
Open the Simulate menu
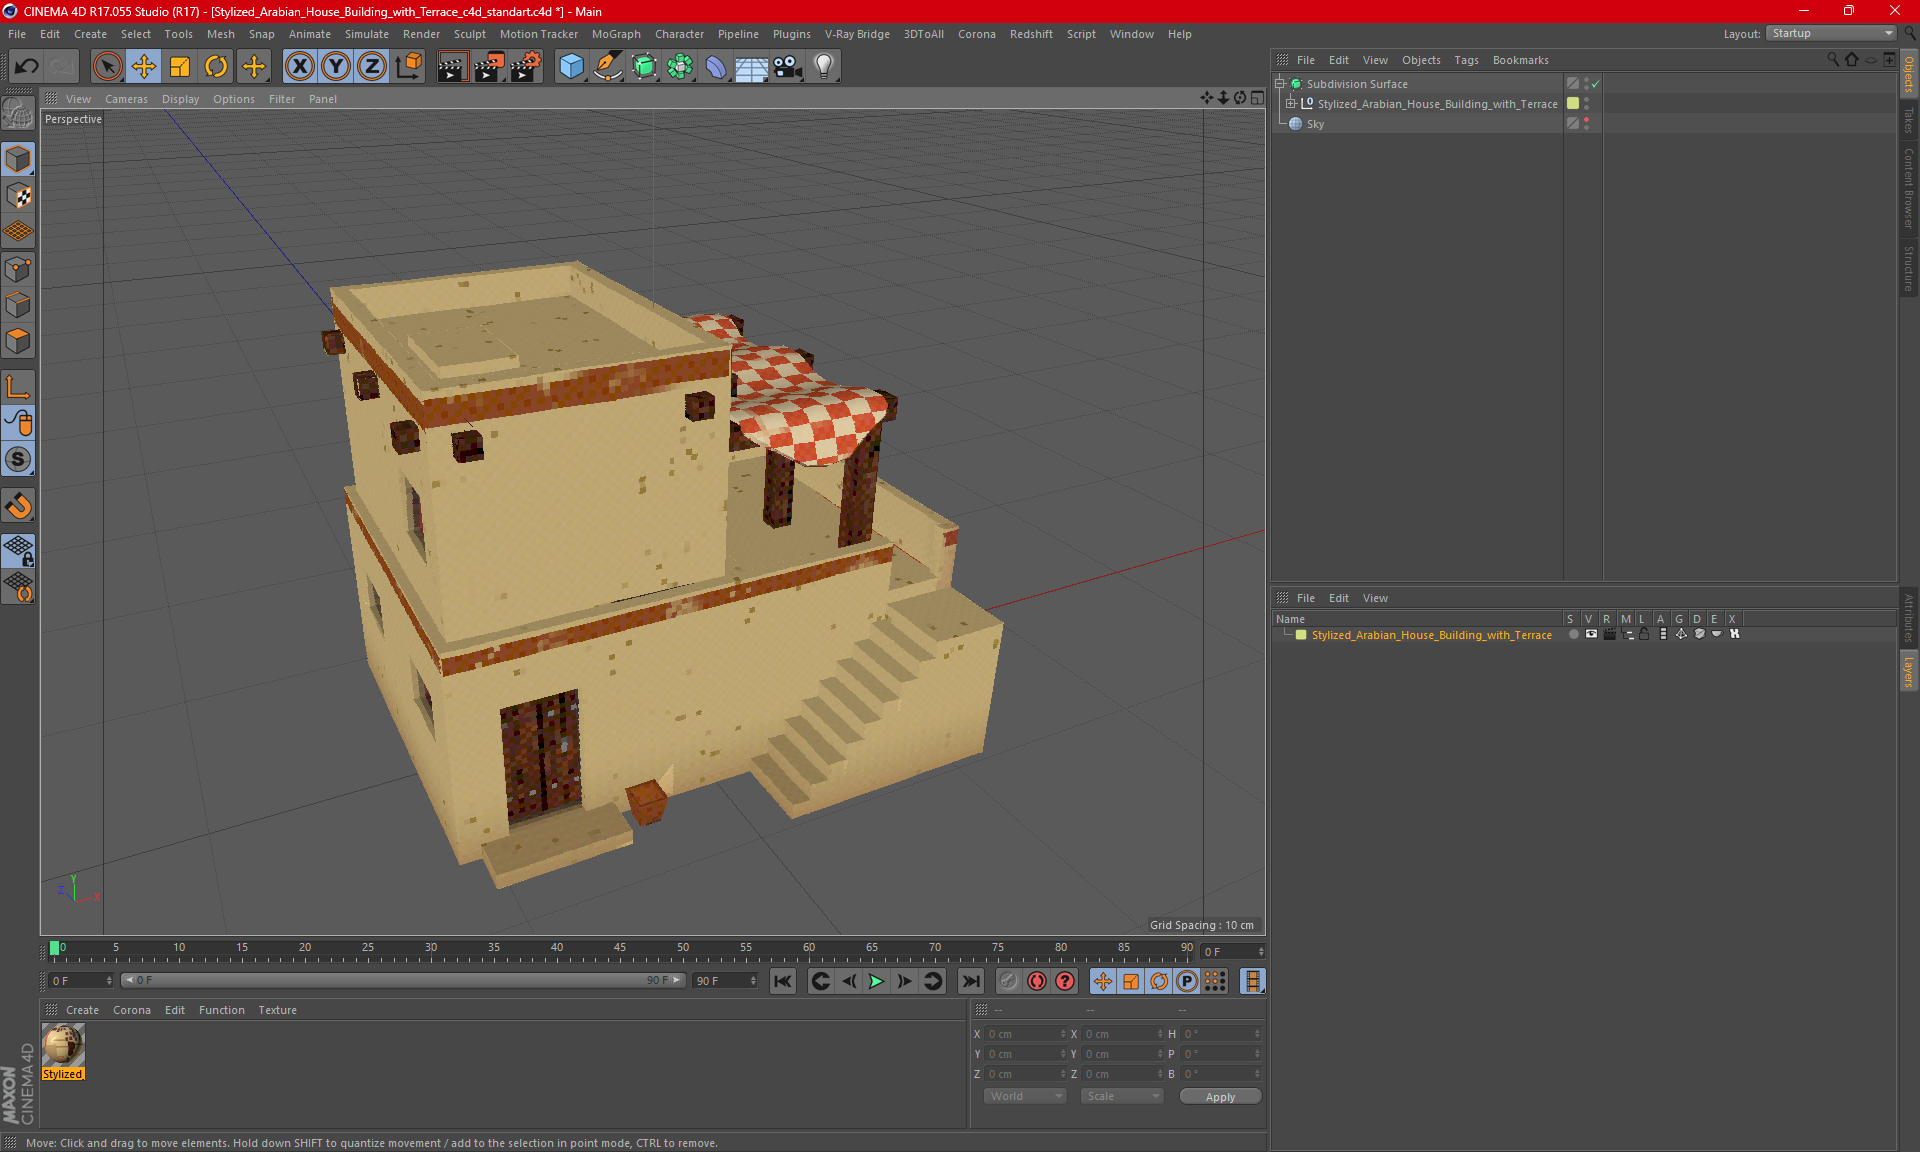[367, 34]
